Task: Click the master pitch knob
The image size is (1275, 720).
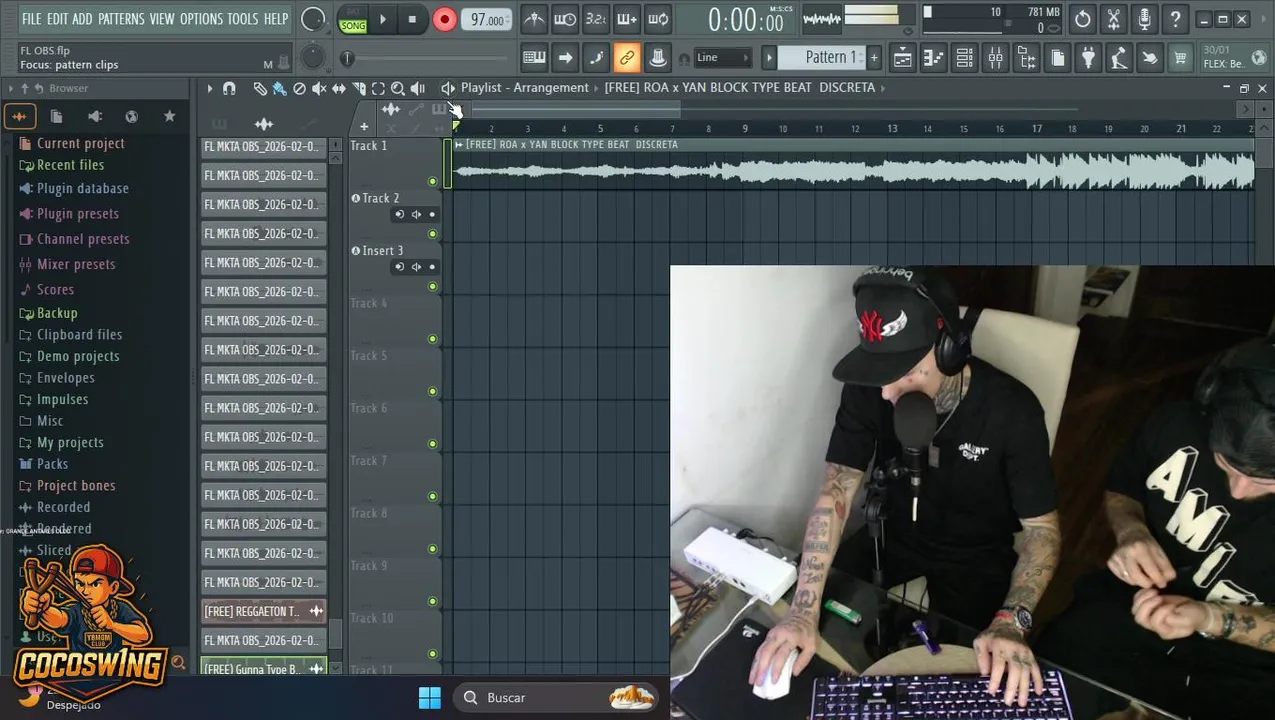Action: pos(313,58)
